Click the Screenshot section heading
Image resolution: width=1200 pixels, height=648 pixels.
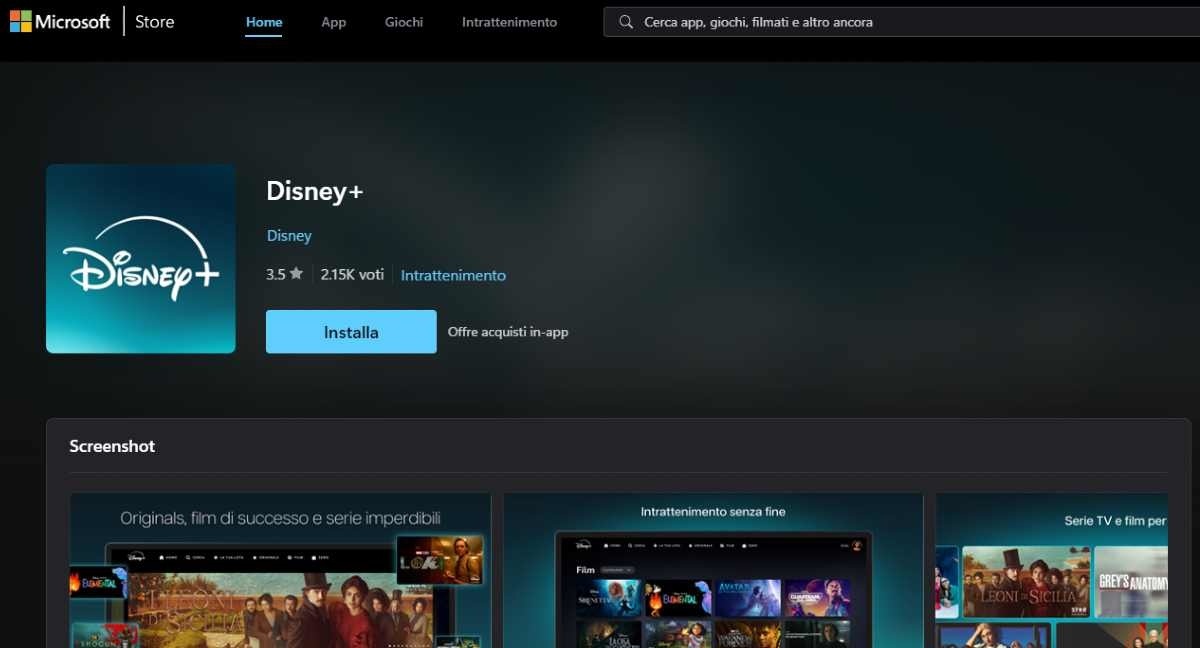tap(112, 446)
